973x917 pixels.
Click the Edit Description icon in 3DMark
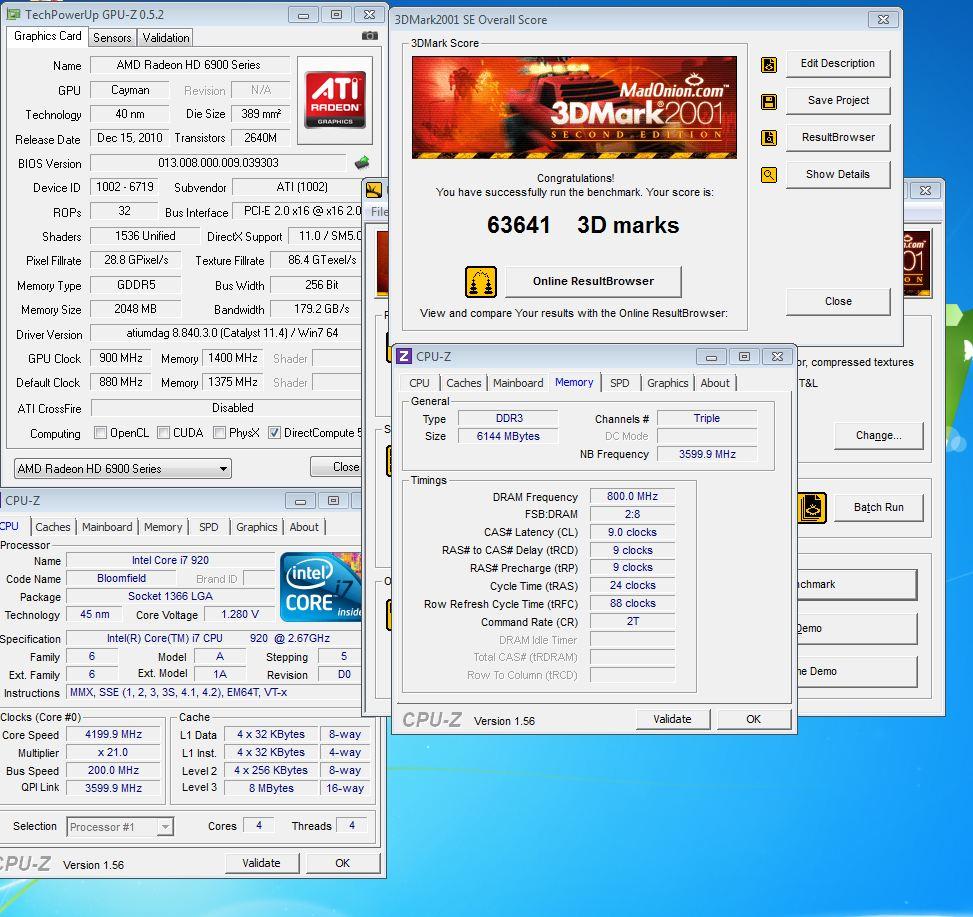tap(769, 65)
